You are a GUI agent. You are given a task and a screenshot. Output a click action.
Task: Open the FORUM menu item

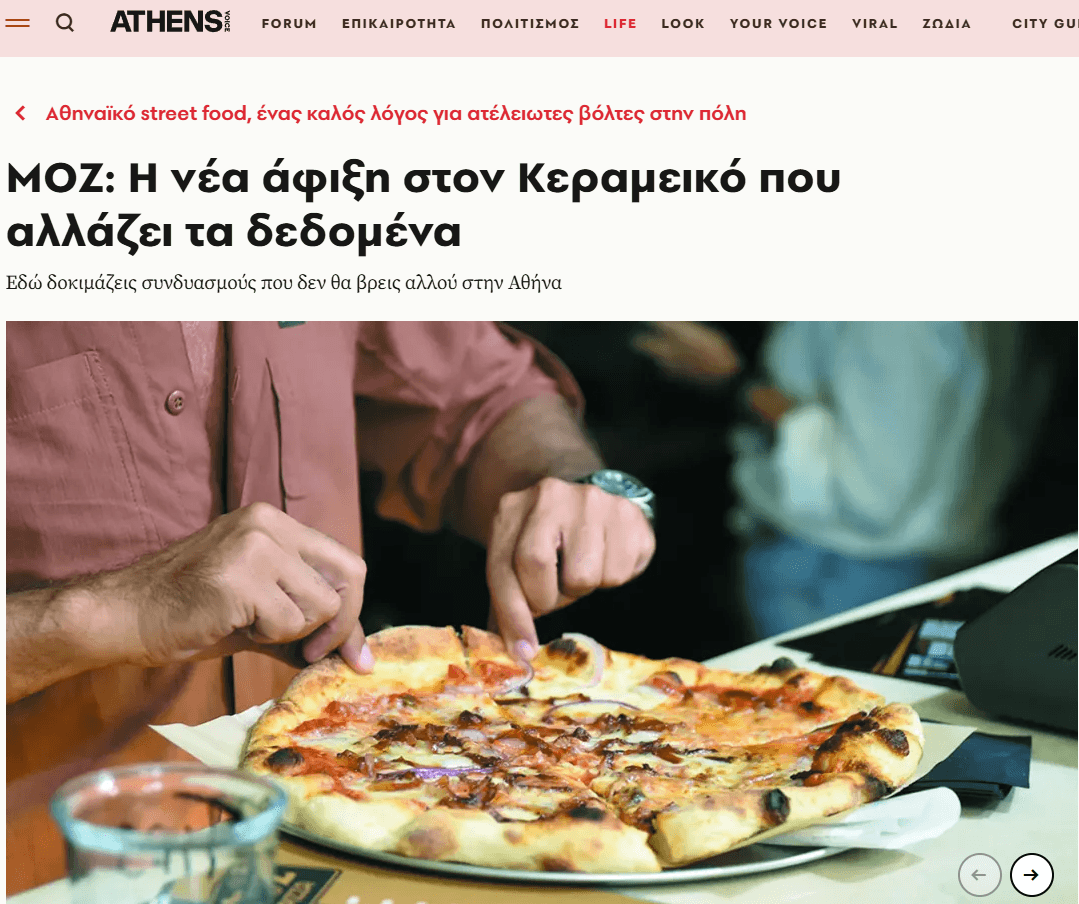pos(289,23)
